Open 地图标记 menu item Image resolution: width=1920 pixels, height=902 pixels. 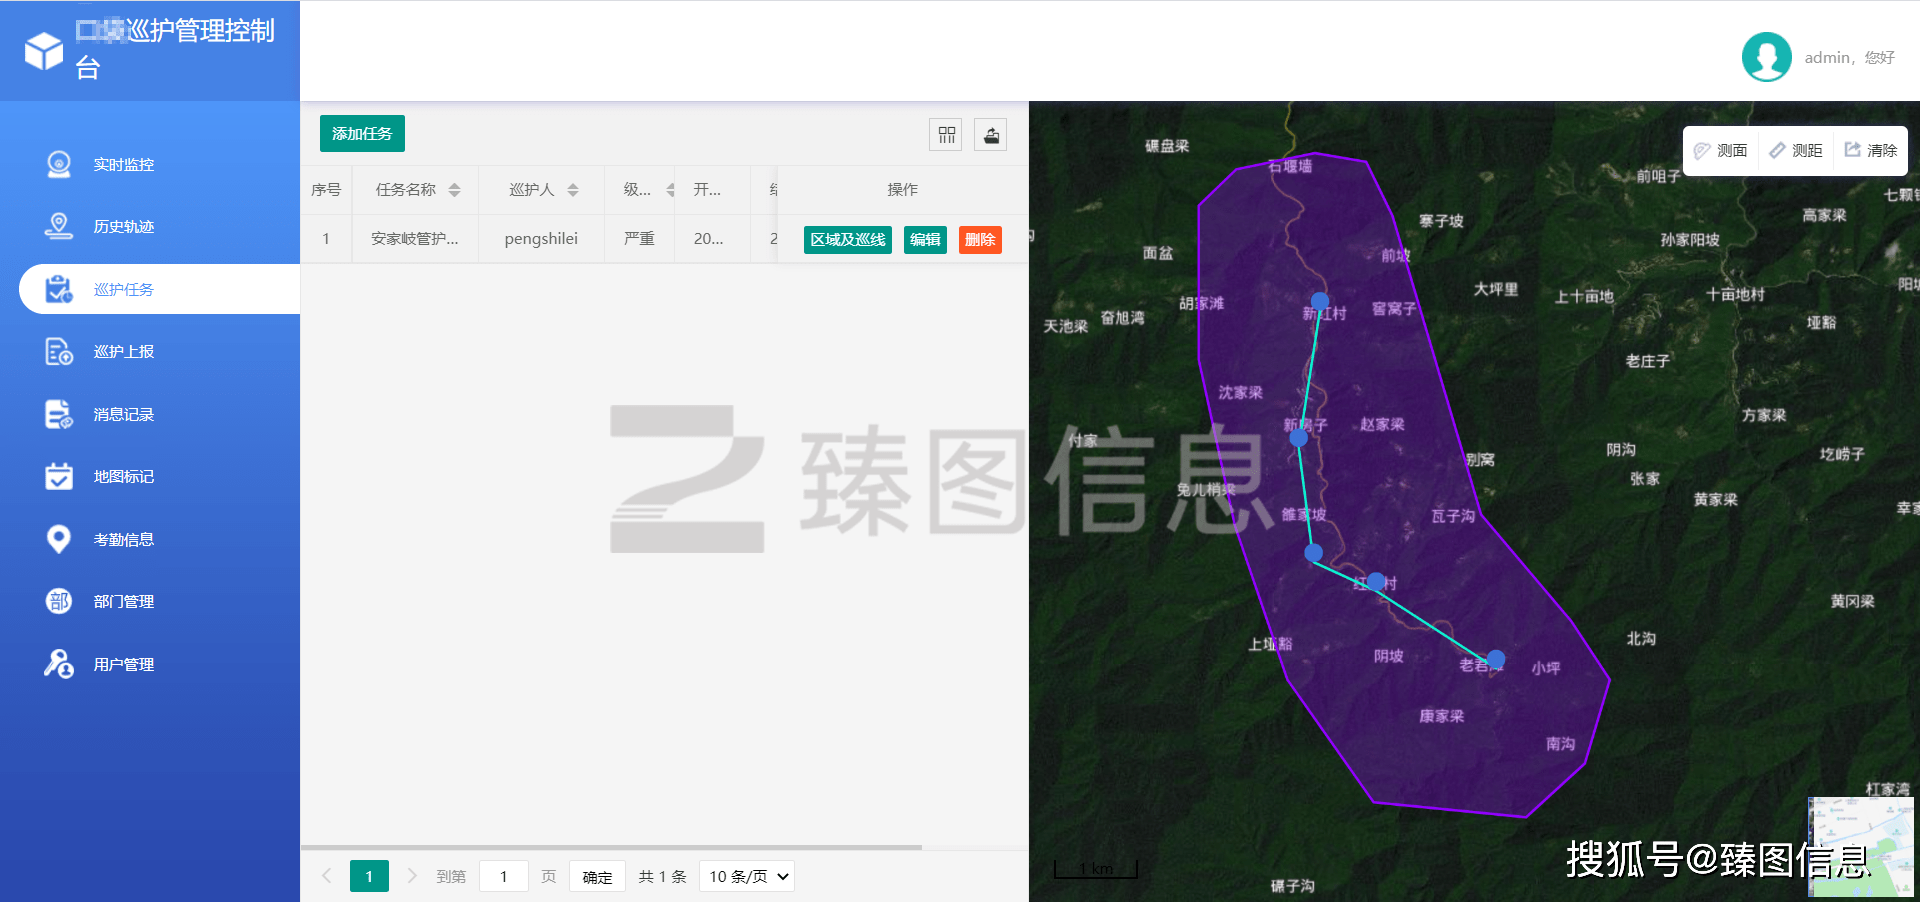[124, 477]
